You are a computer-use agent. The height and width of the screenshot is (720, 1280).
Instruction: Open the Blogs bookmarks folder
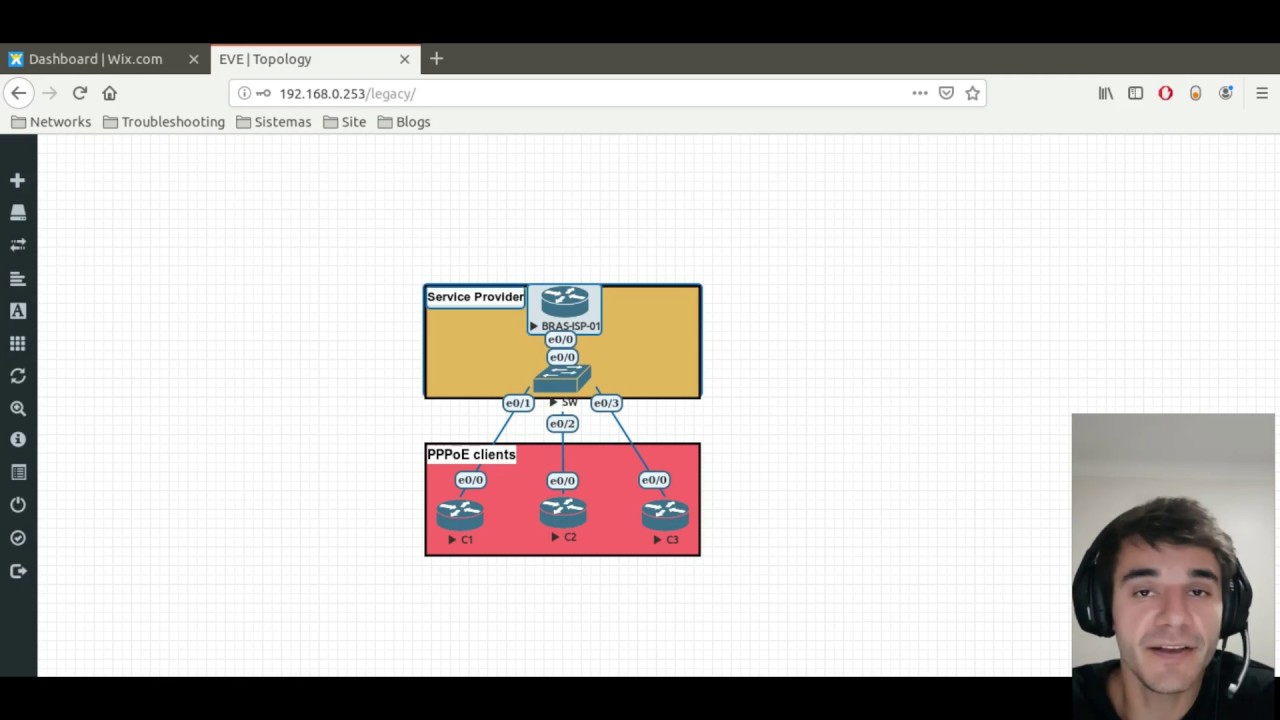click(x=404, y=122)
